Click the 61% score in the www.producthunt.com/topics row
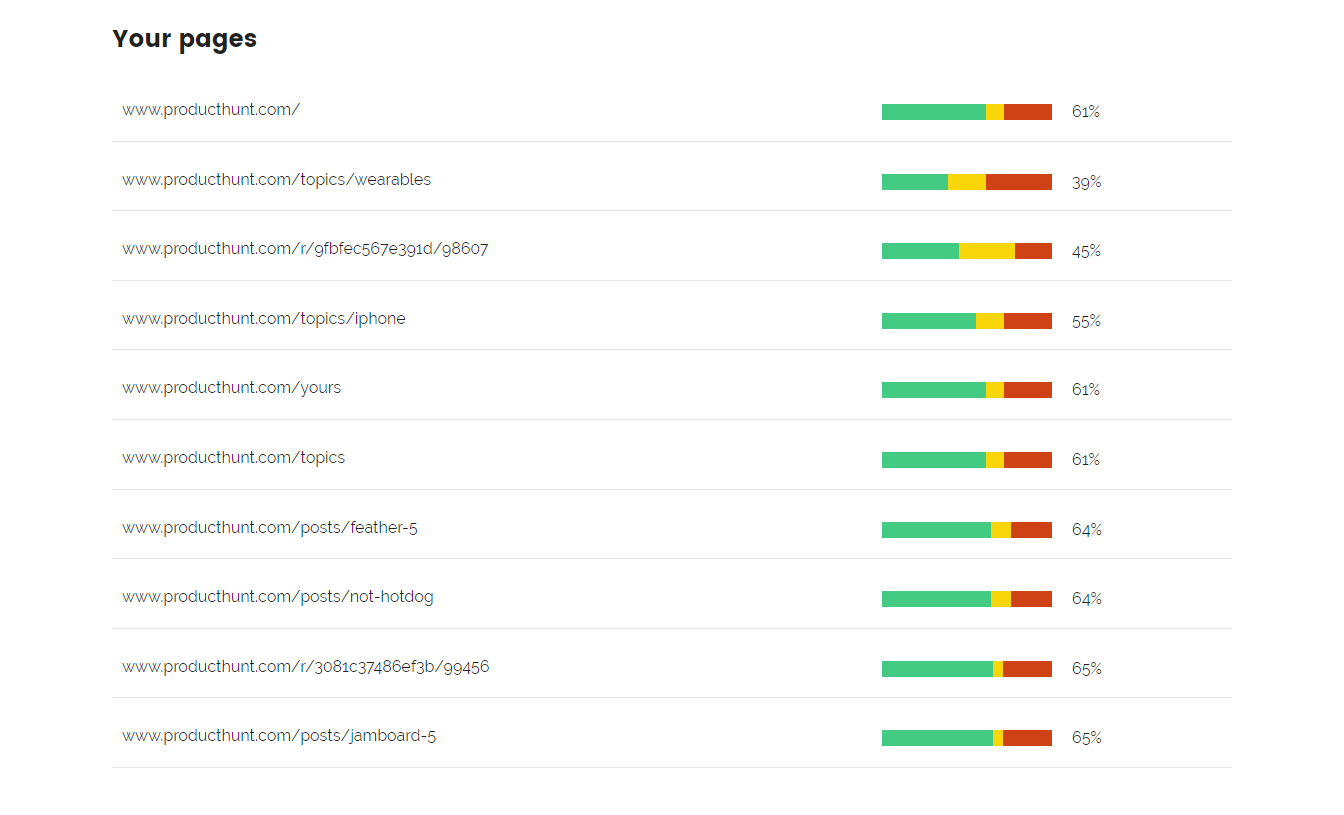The height and width of the screenshot is (815, 1344). point(1086,460)
